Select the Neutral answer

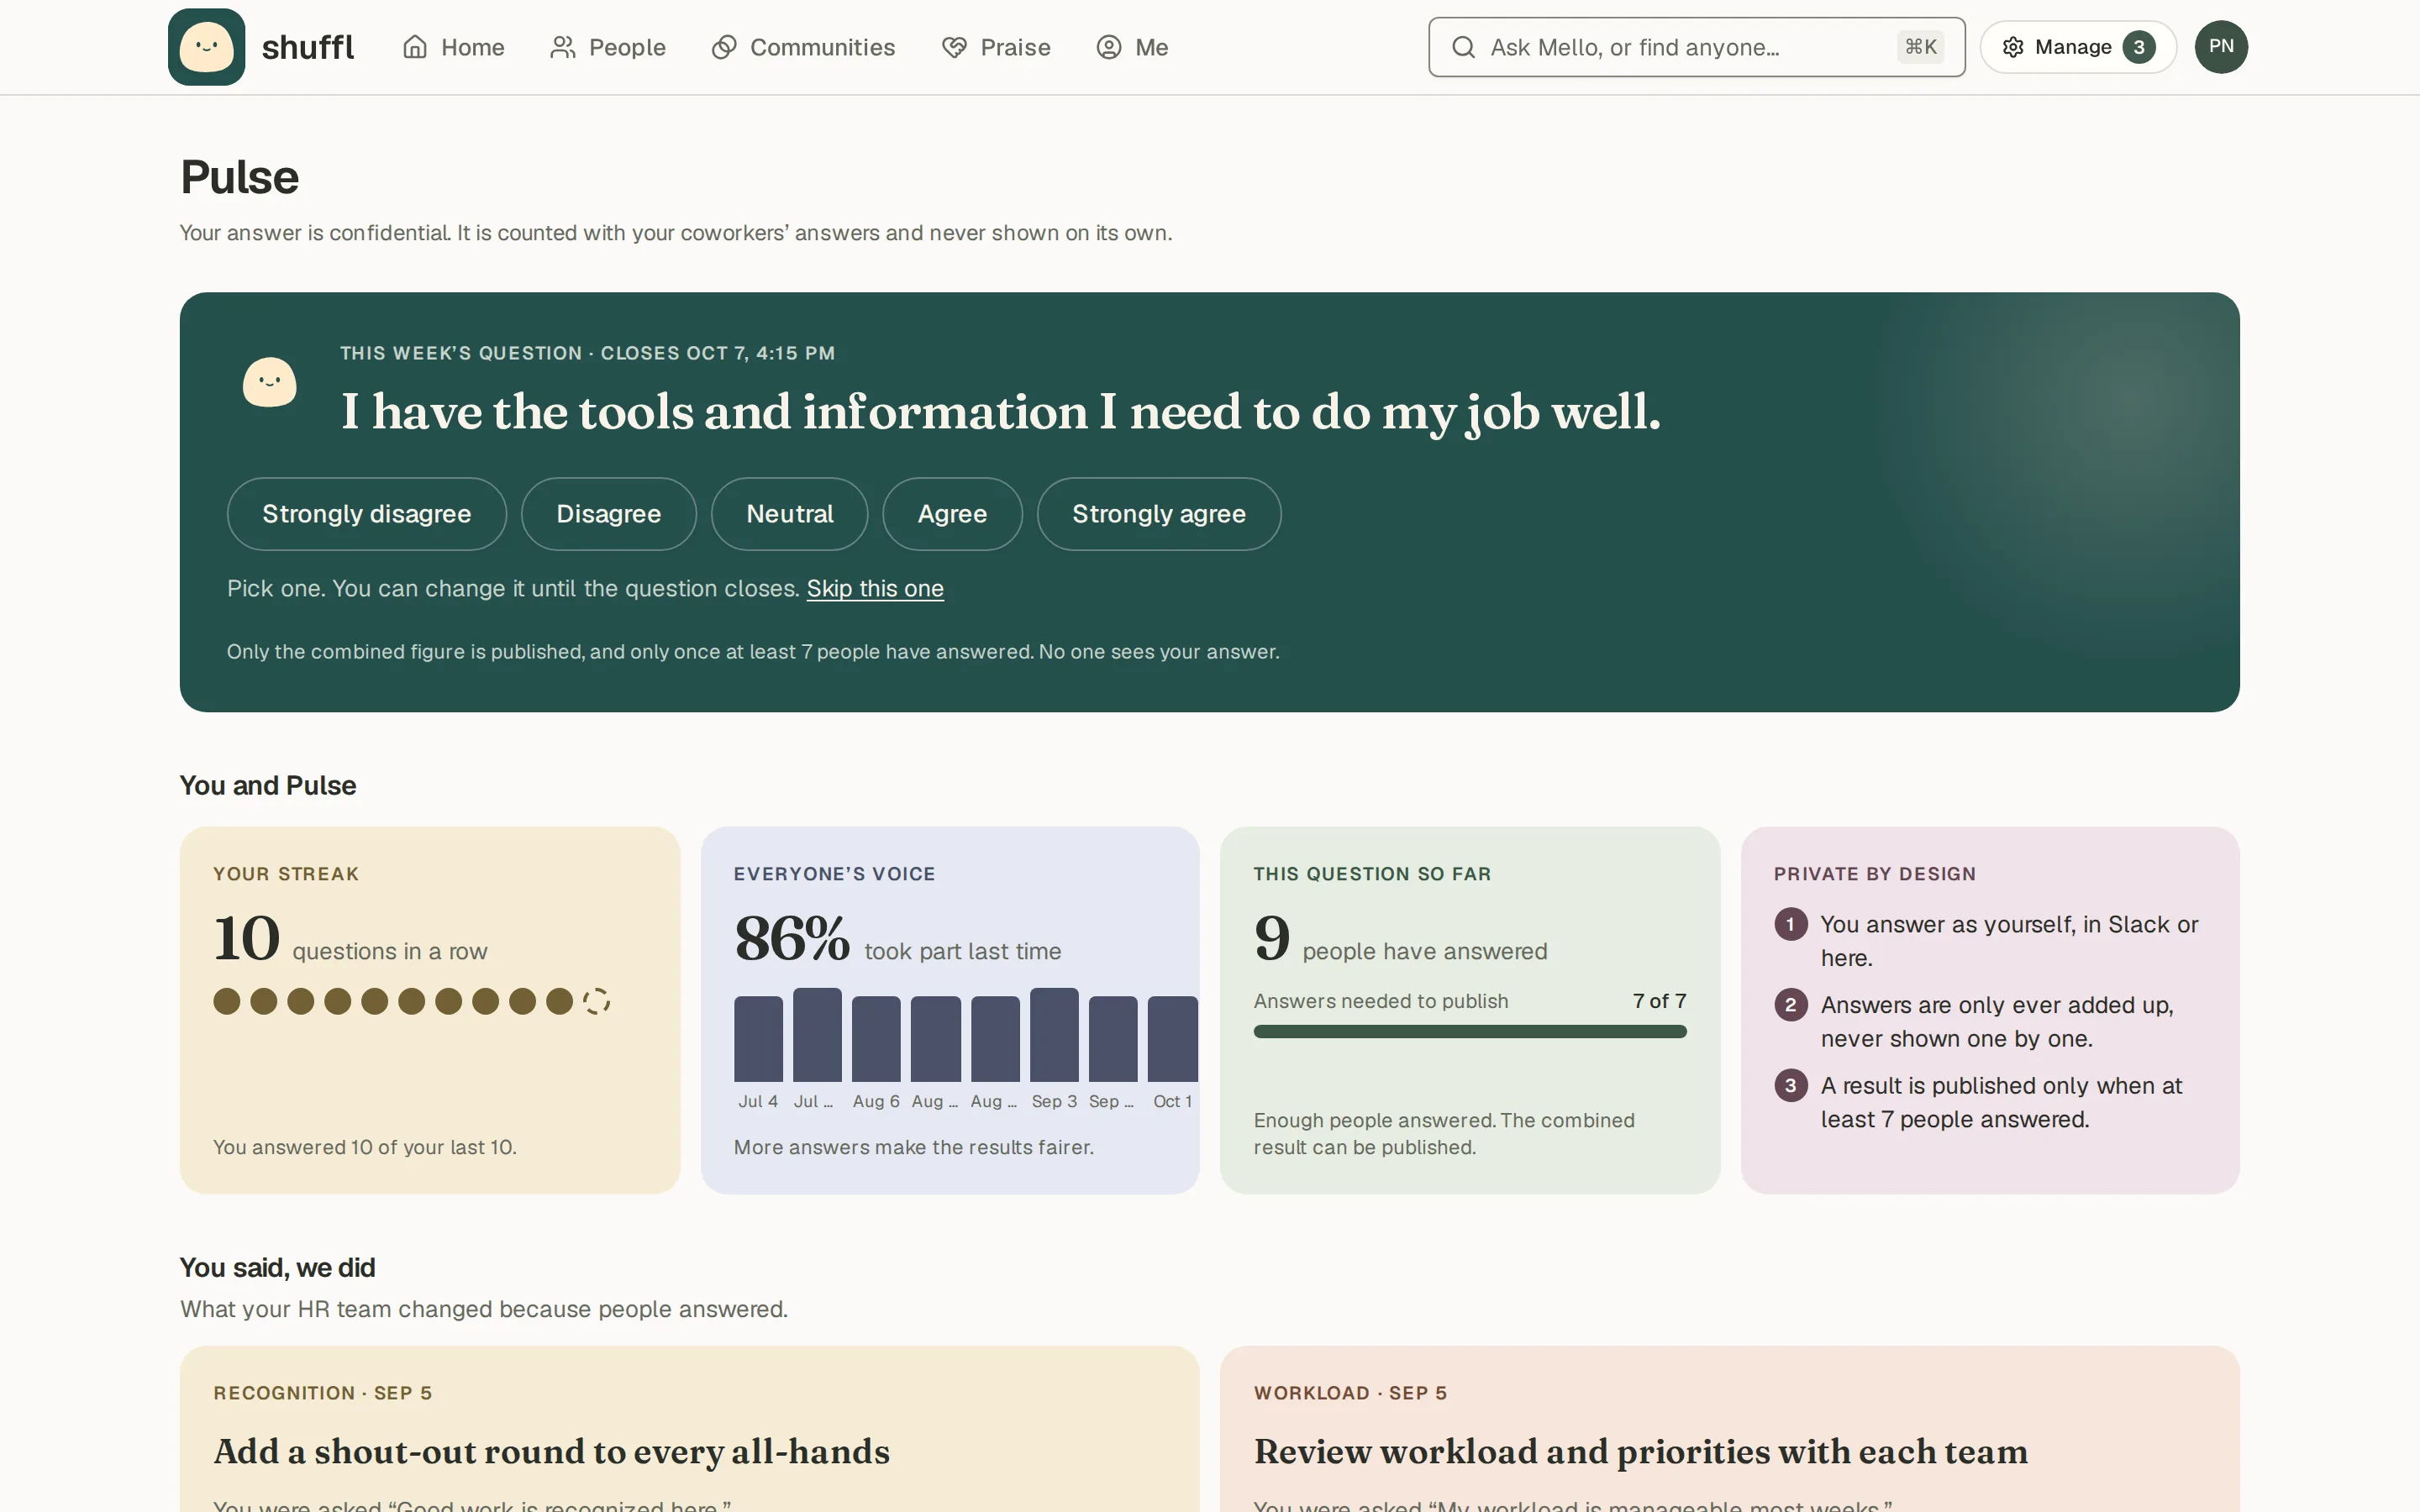pos(790,514)
